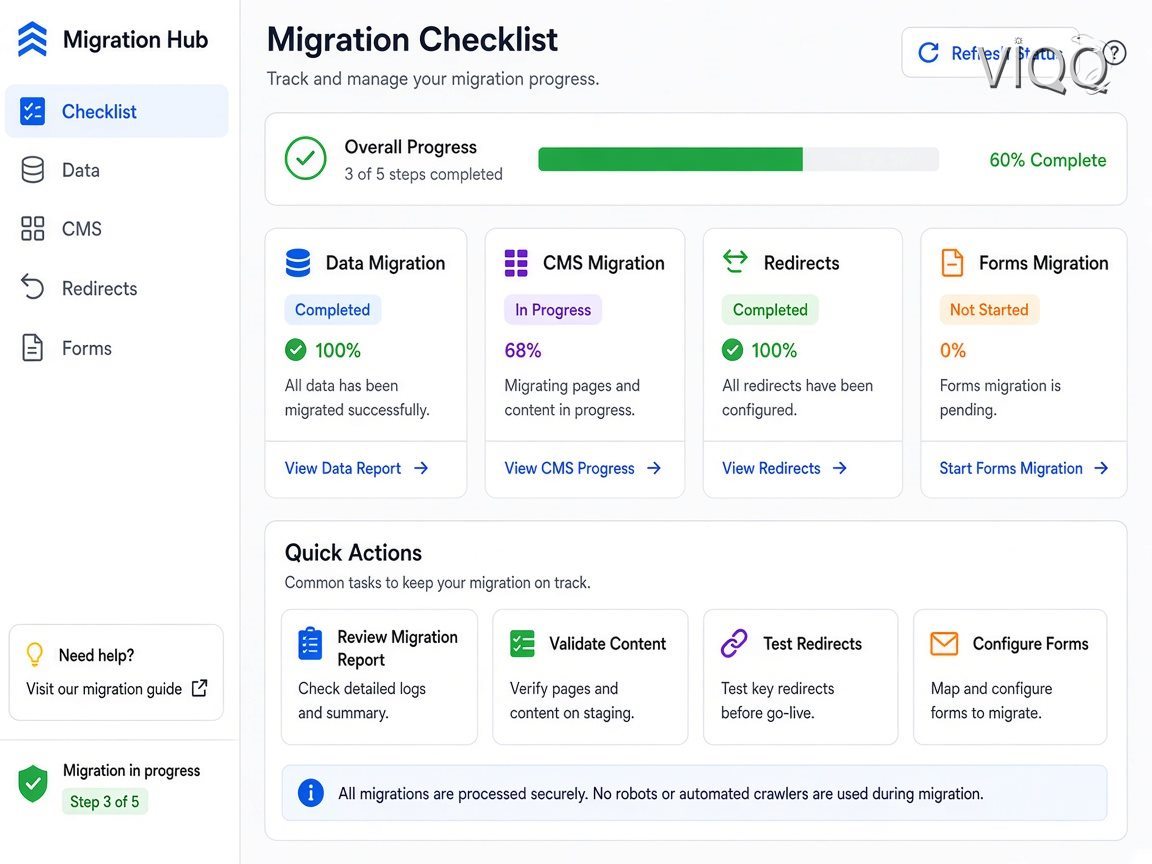Click the Validate Content green checklist icon

(522, 644)
